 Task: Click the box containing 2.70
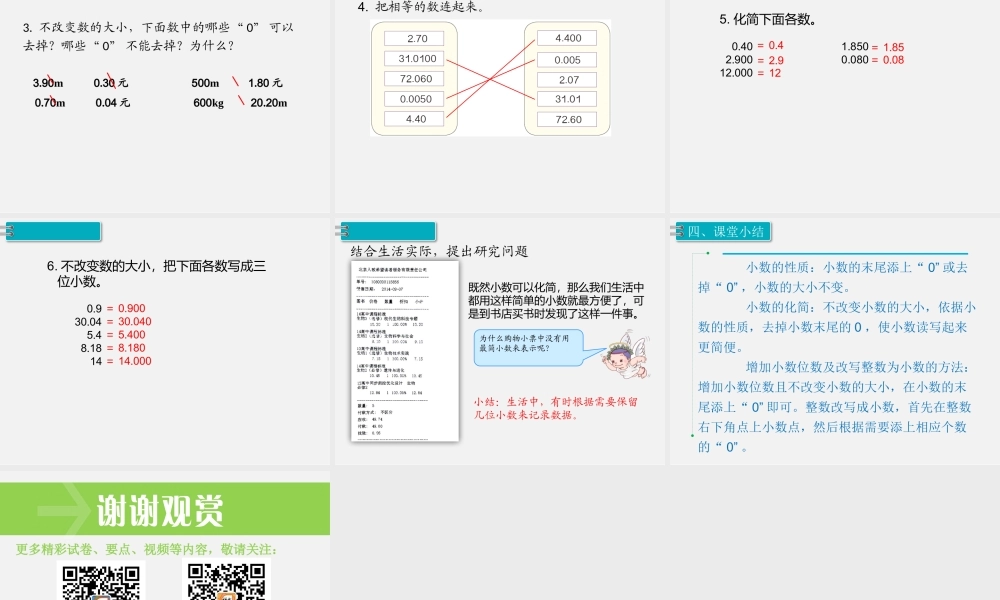click(414, 37)
